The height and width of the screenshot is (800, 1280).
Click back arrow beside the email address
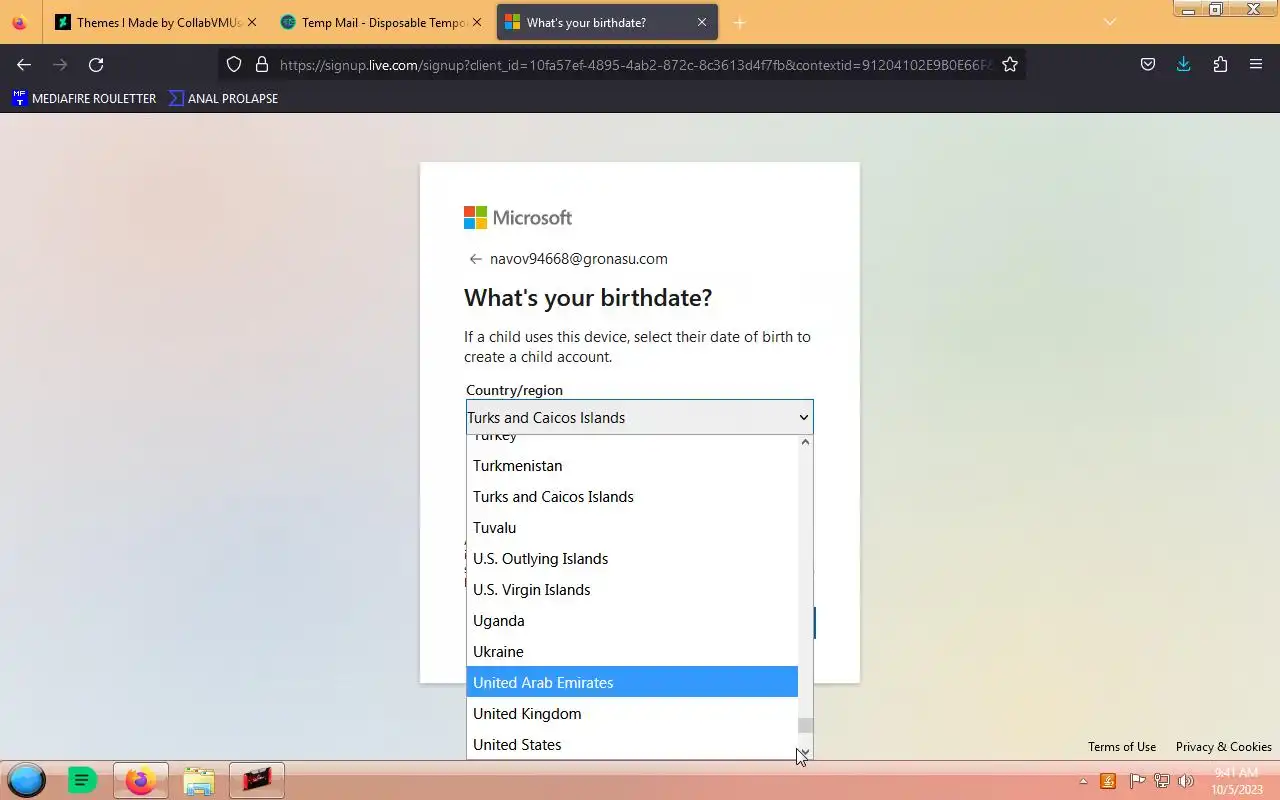(x=475, y=259)
